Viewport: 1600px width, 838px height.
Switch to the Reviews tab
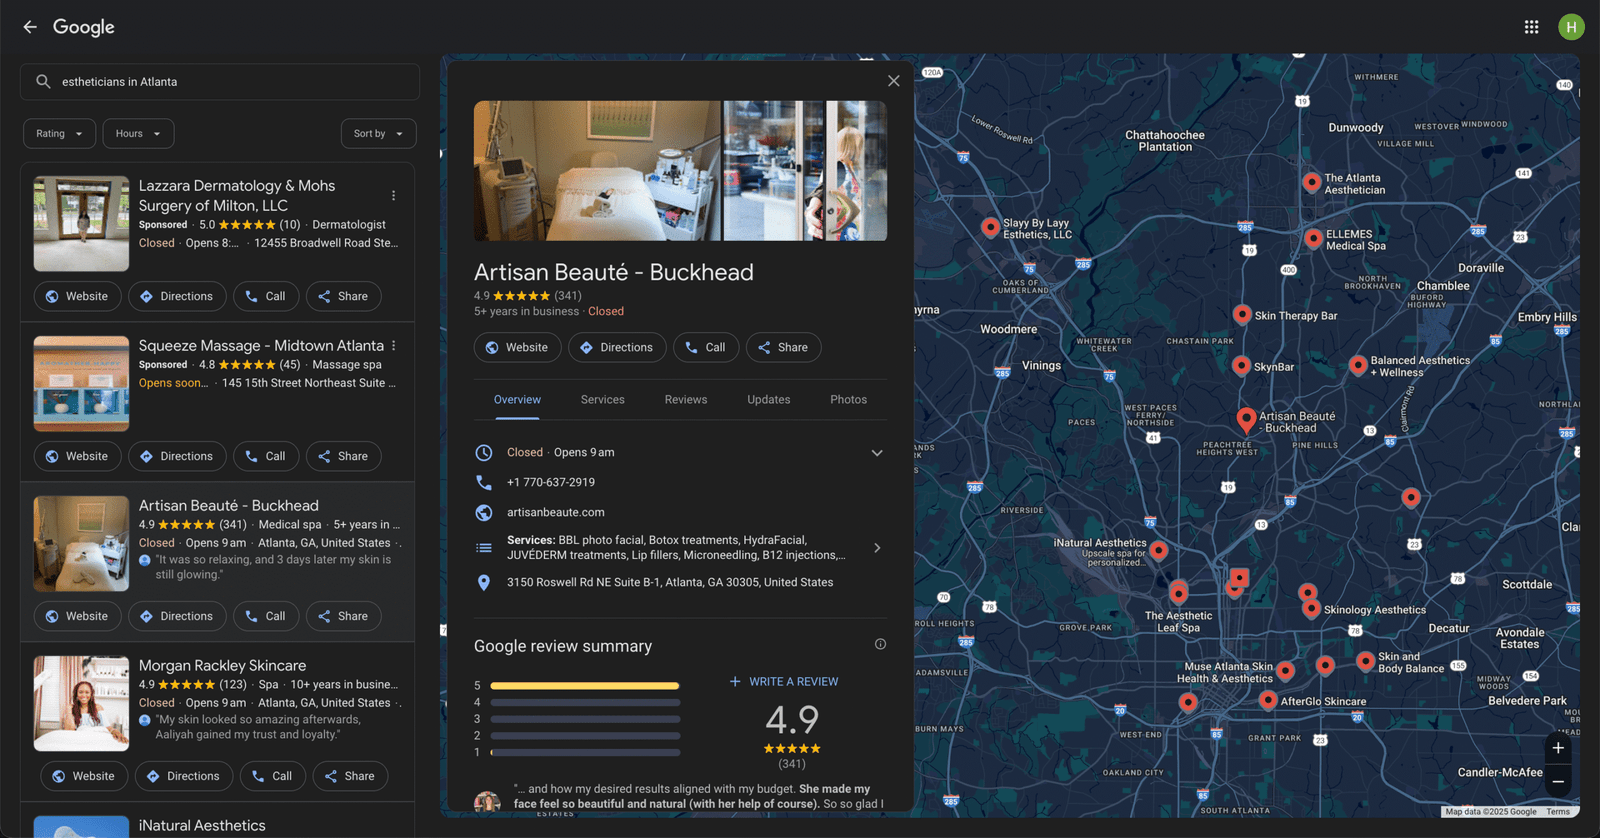point(686,399)
